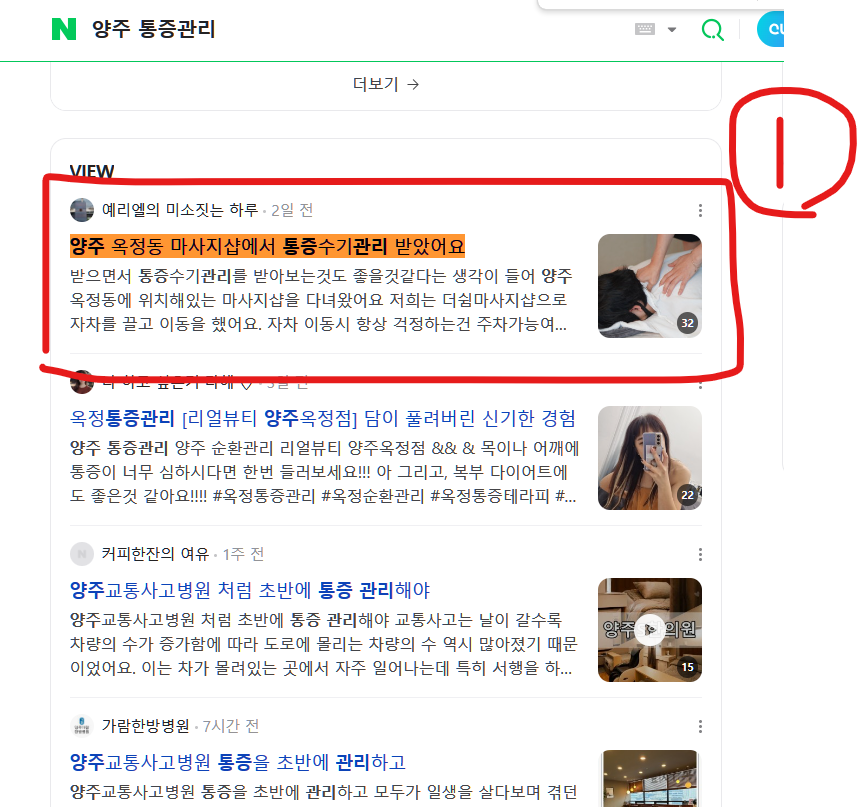Click snippet about 차량의 수가 증가함에 따라
858x807 pixels.
323,644
